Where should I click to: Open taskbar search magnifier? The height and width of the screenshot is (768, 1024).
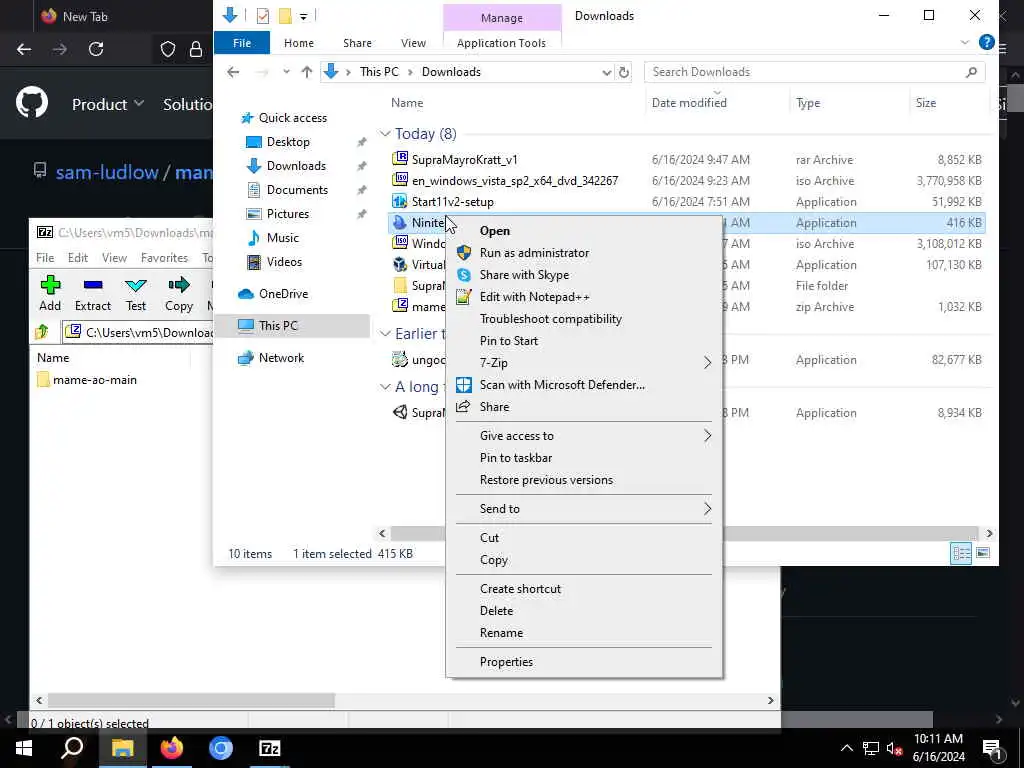pyautogui.click(x=72, y=748)
